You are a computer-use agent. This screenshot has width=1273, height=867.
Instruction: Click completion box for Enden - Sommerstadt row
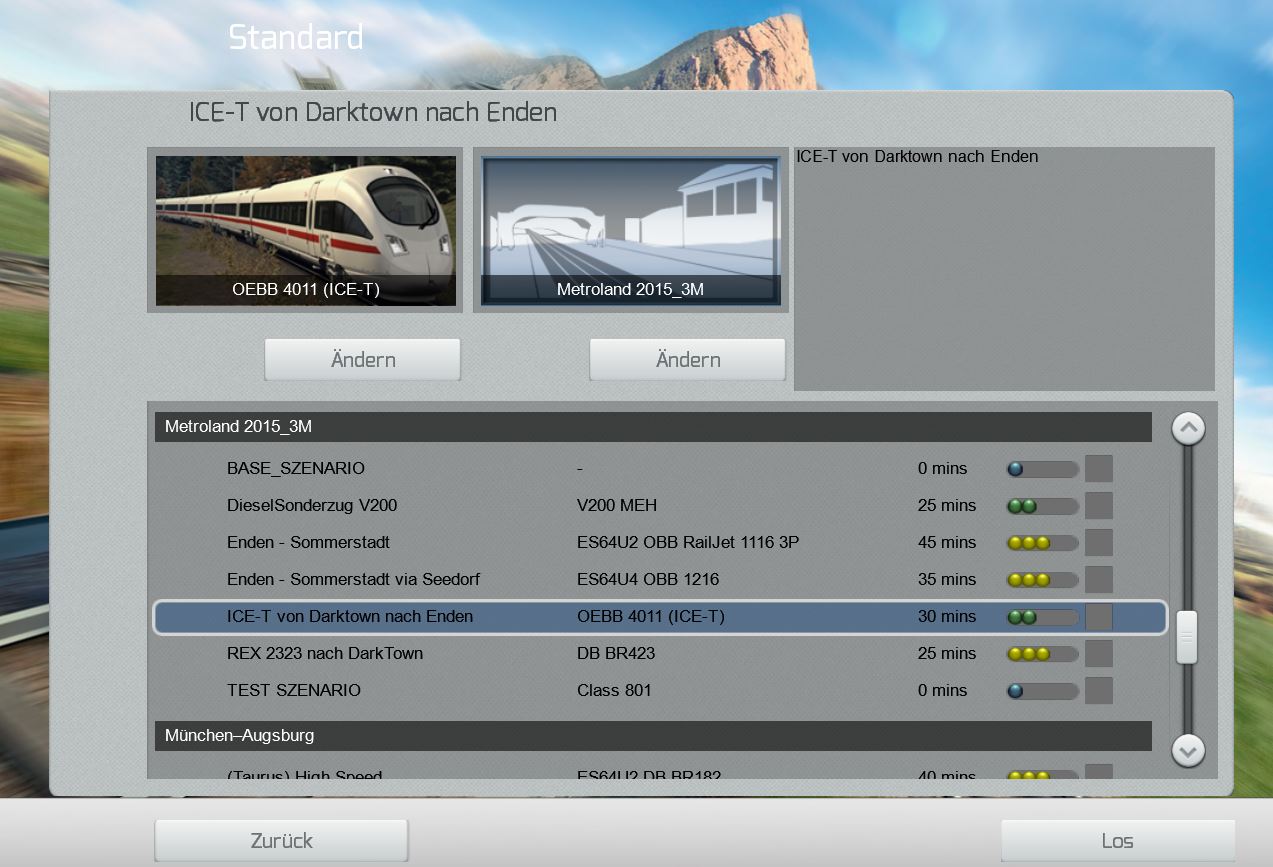pyautogui.click(x=1099, y=542)
